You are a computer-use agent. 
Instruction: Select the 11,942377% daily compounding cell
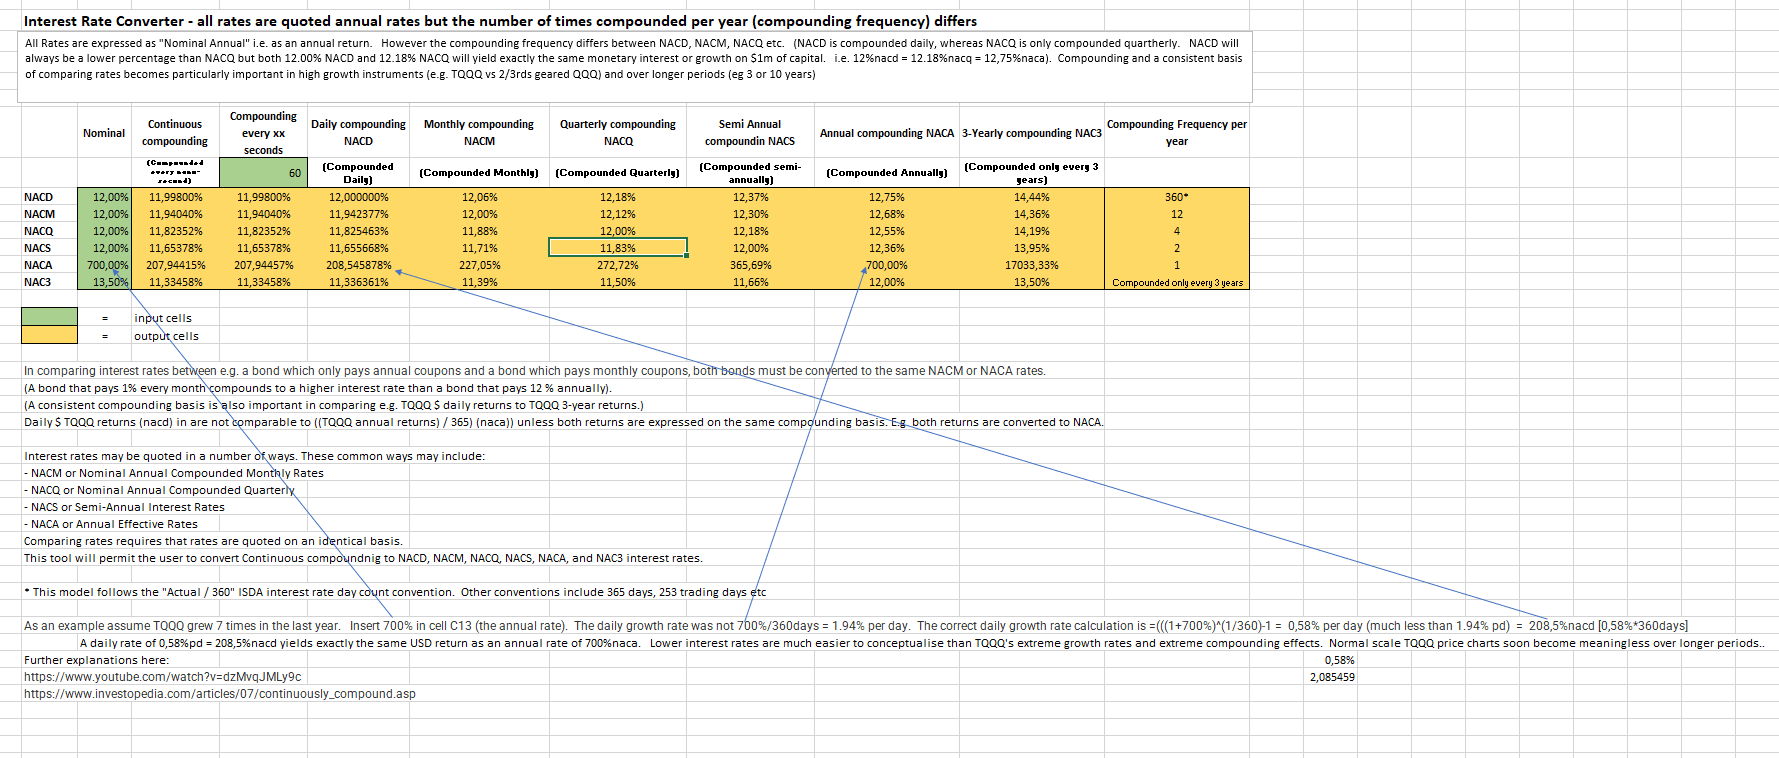point(358,214)
